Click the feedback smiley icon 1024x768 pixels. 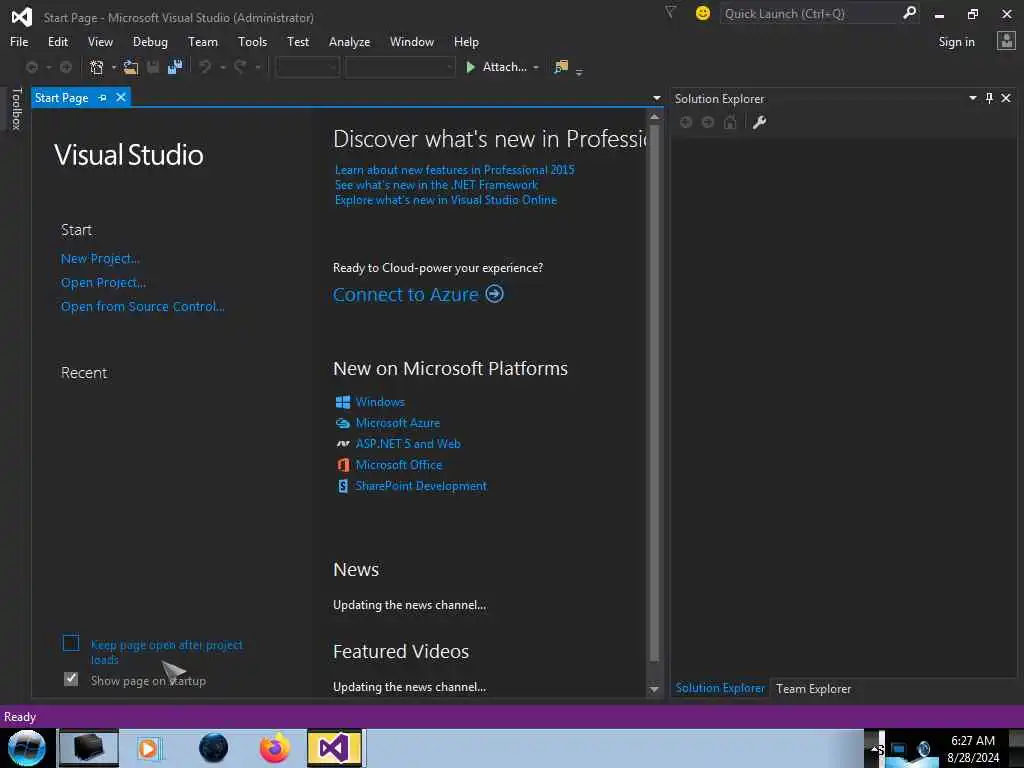coord(703,13)
